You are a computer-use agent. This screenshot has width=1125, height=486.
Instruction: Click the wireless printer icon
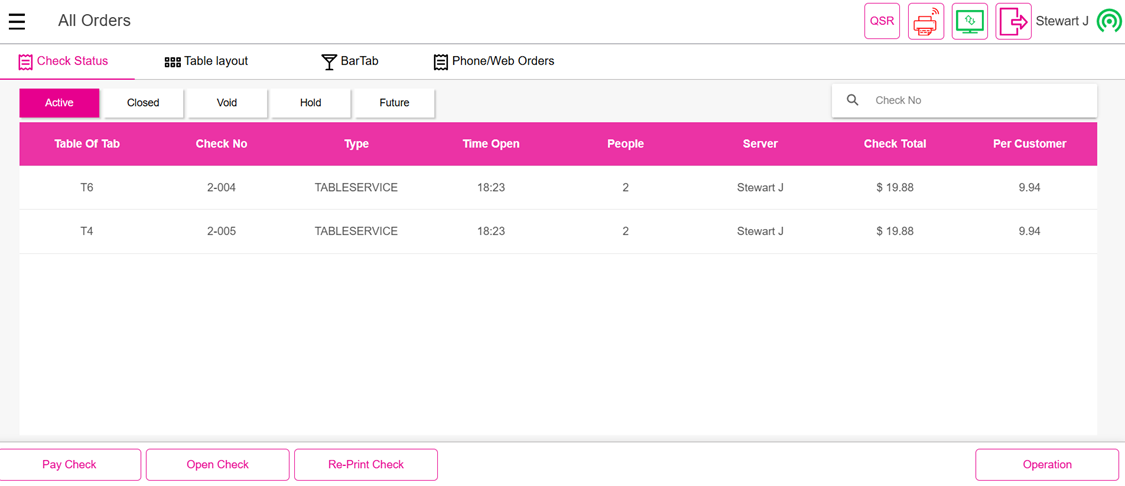click(x=925, y=21)
